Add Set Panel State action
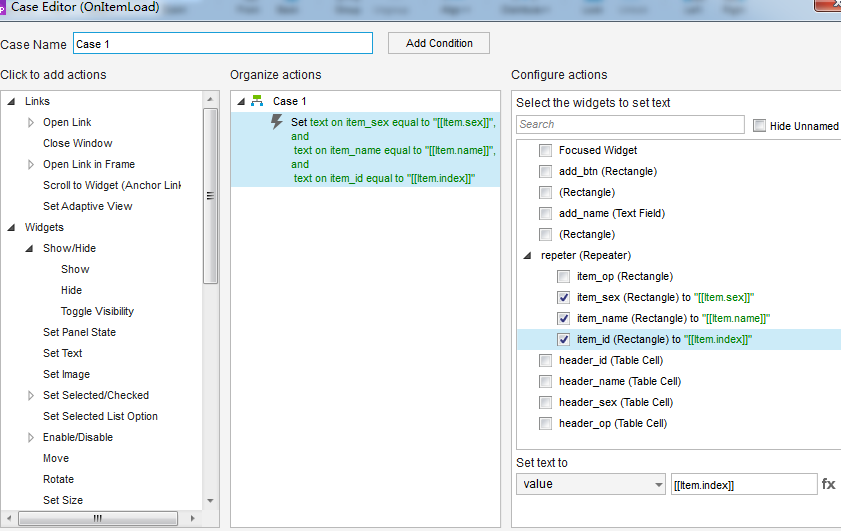The height and width of the screenshot is (531, 841). (x=79, y=332)
